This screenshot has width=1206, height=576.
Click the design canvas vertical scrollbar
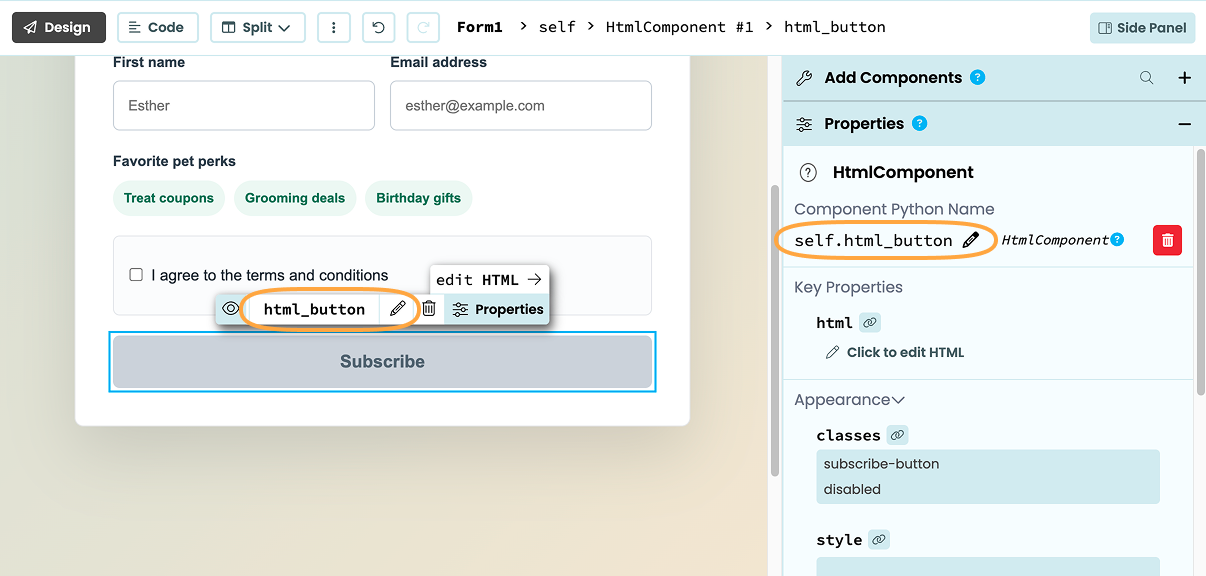tap(774, 330)
